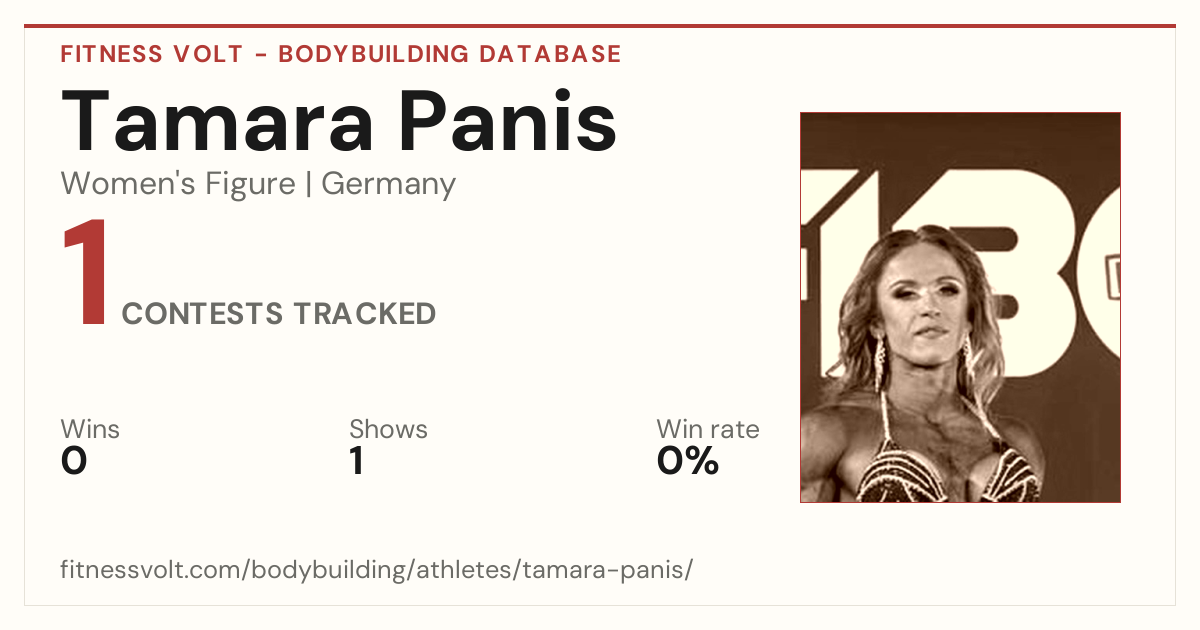Click the Wins stat label
Image resolution: width=1200 pixels, height=630 pixels.
tap(90, 429)
